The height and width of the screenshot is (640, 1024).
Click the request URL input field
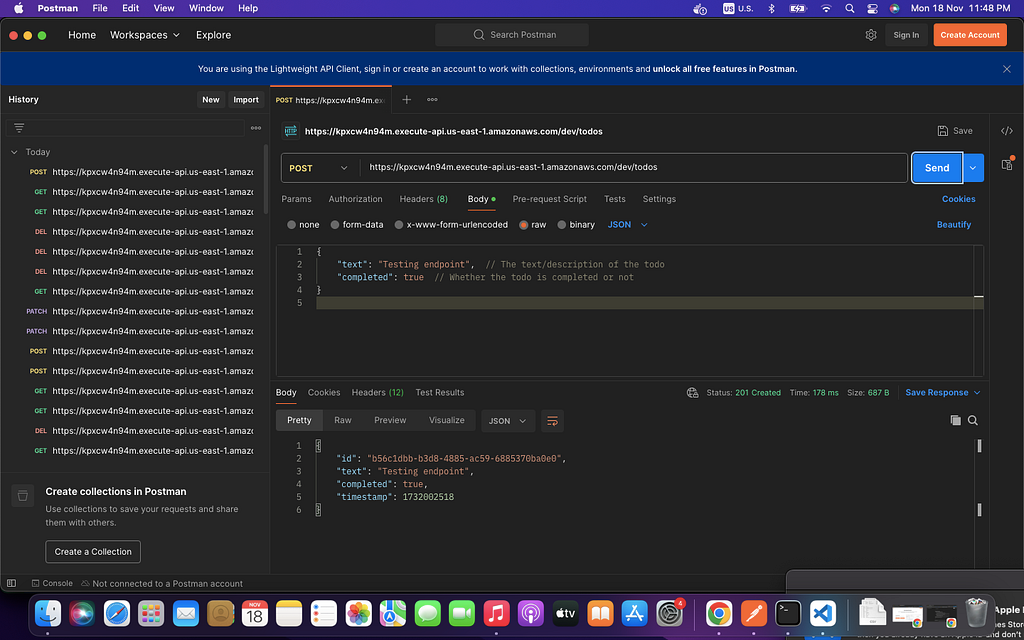(633, 168)
